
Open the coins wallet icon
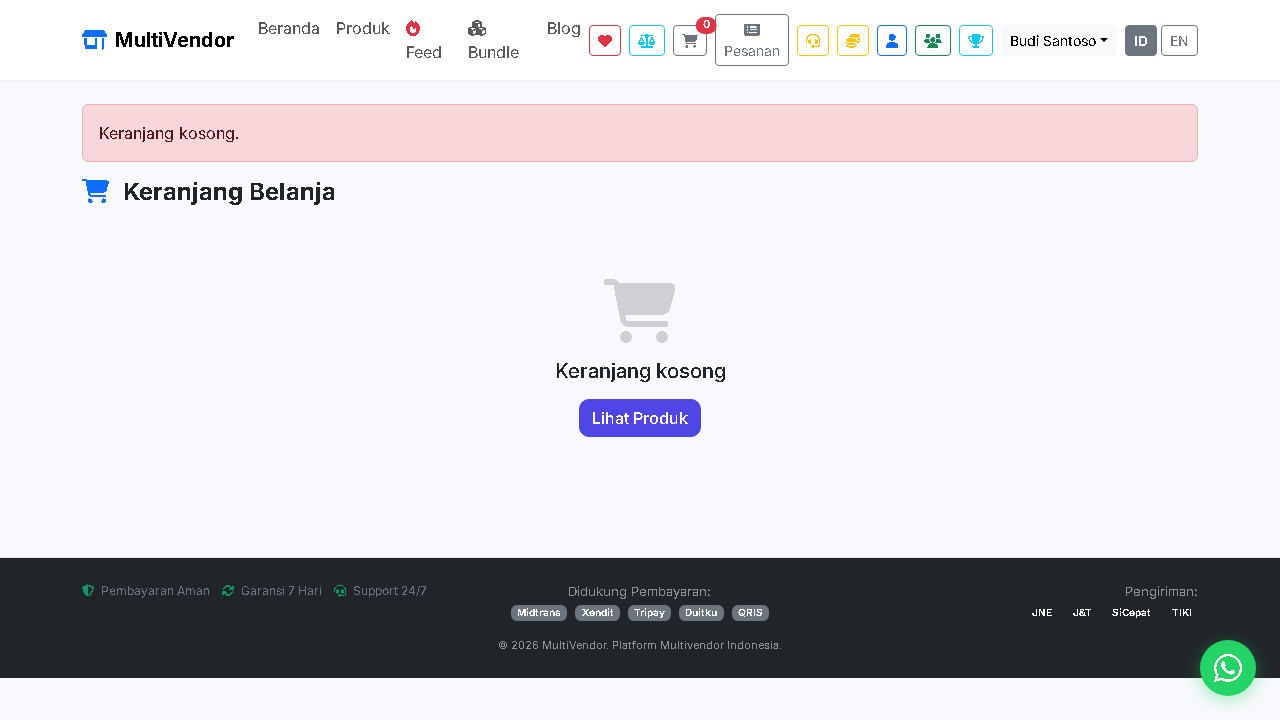(853, 41)
